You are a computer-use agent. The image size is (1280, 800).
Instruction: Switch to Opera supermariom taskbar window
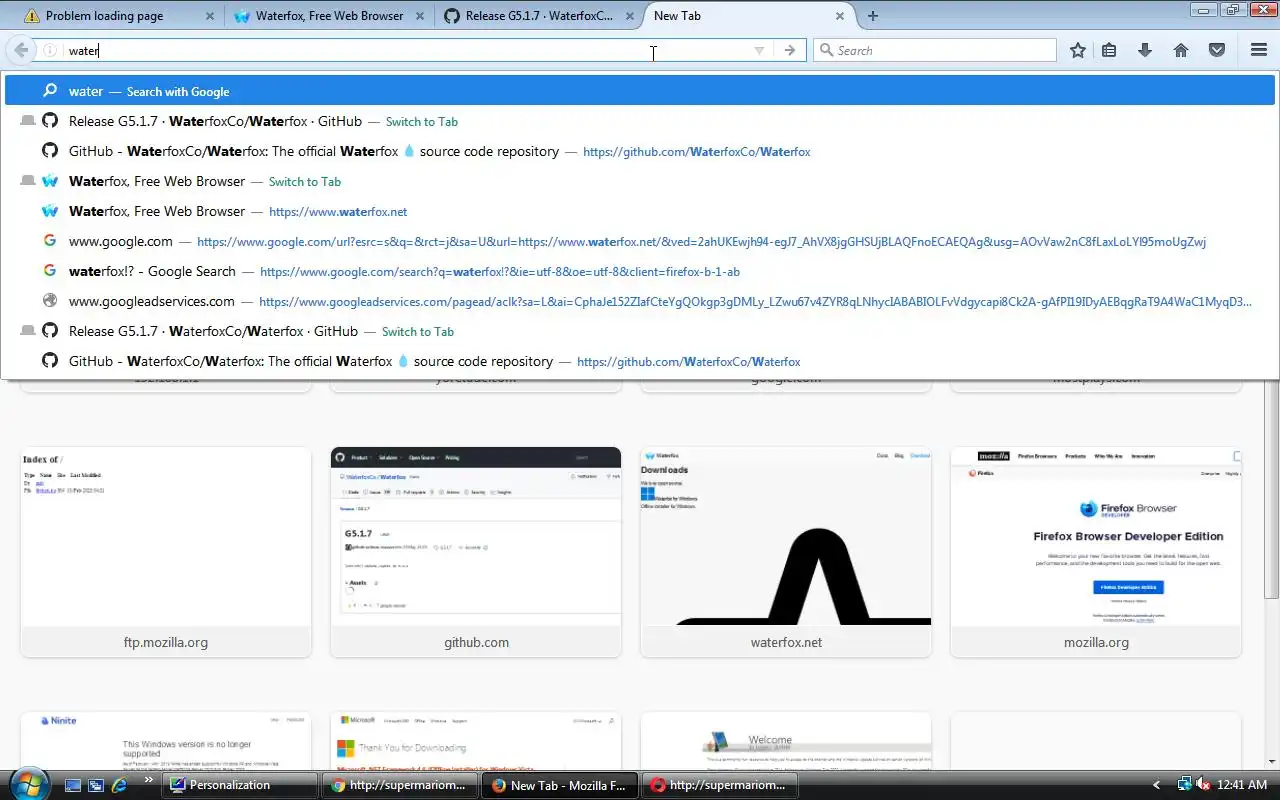pos(720,785)
